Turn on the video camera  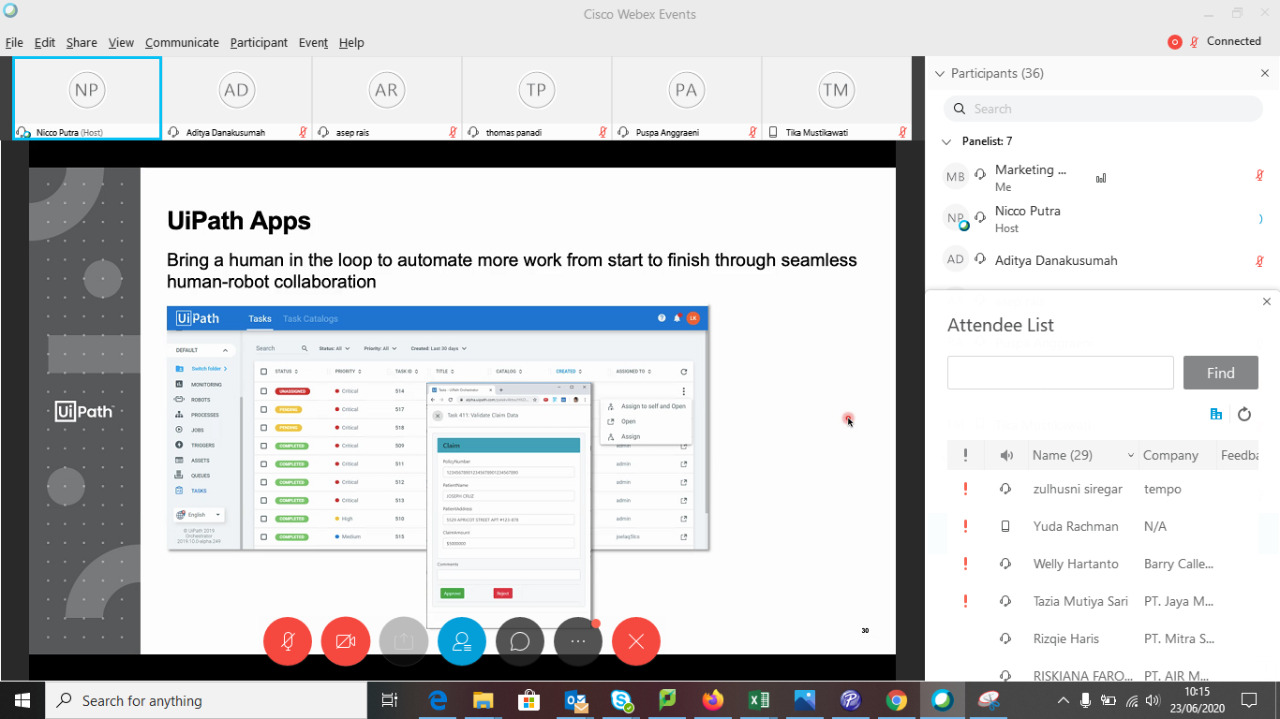(345, 642)
